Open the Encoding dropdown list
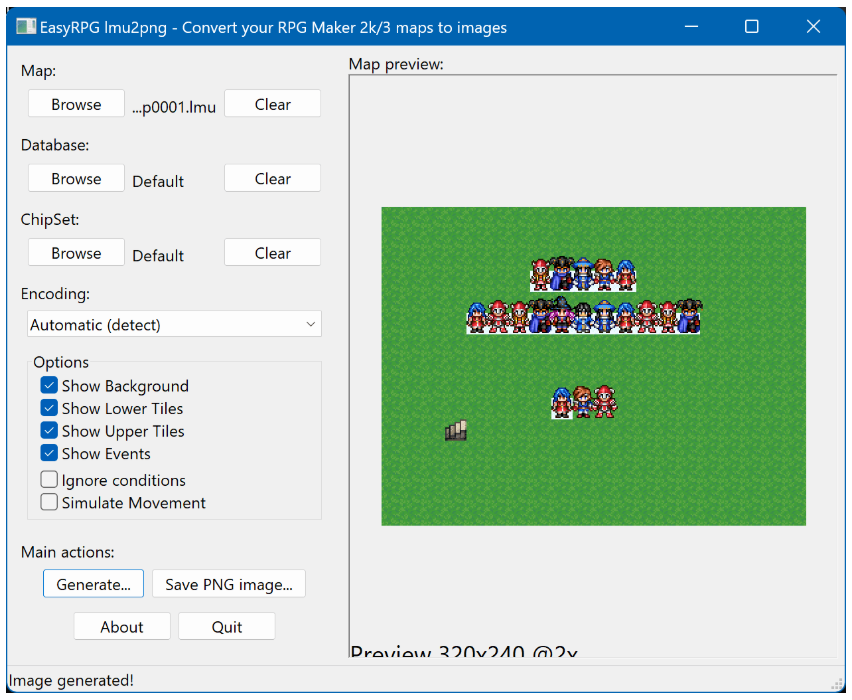Screen dimensions: 852x700 [x=174, y=324]
